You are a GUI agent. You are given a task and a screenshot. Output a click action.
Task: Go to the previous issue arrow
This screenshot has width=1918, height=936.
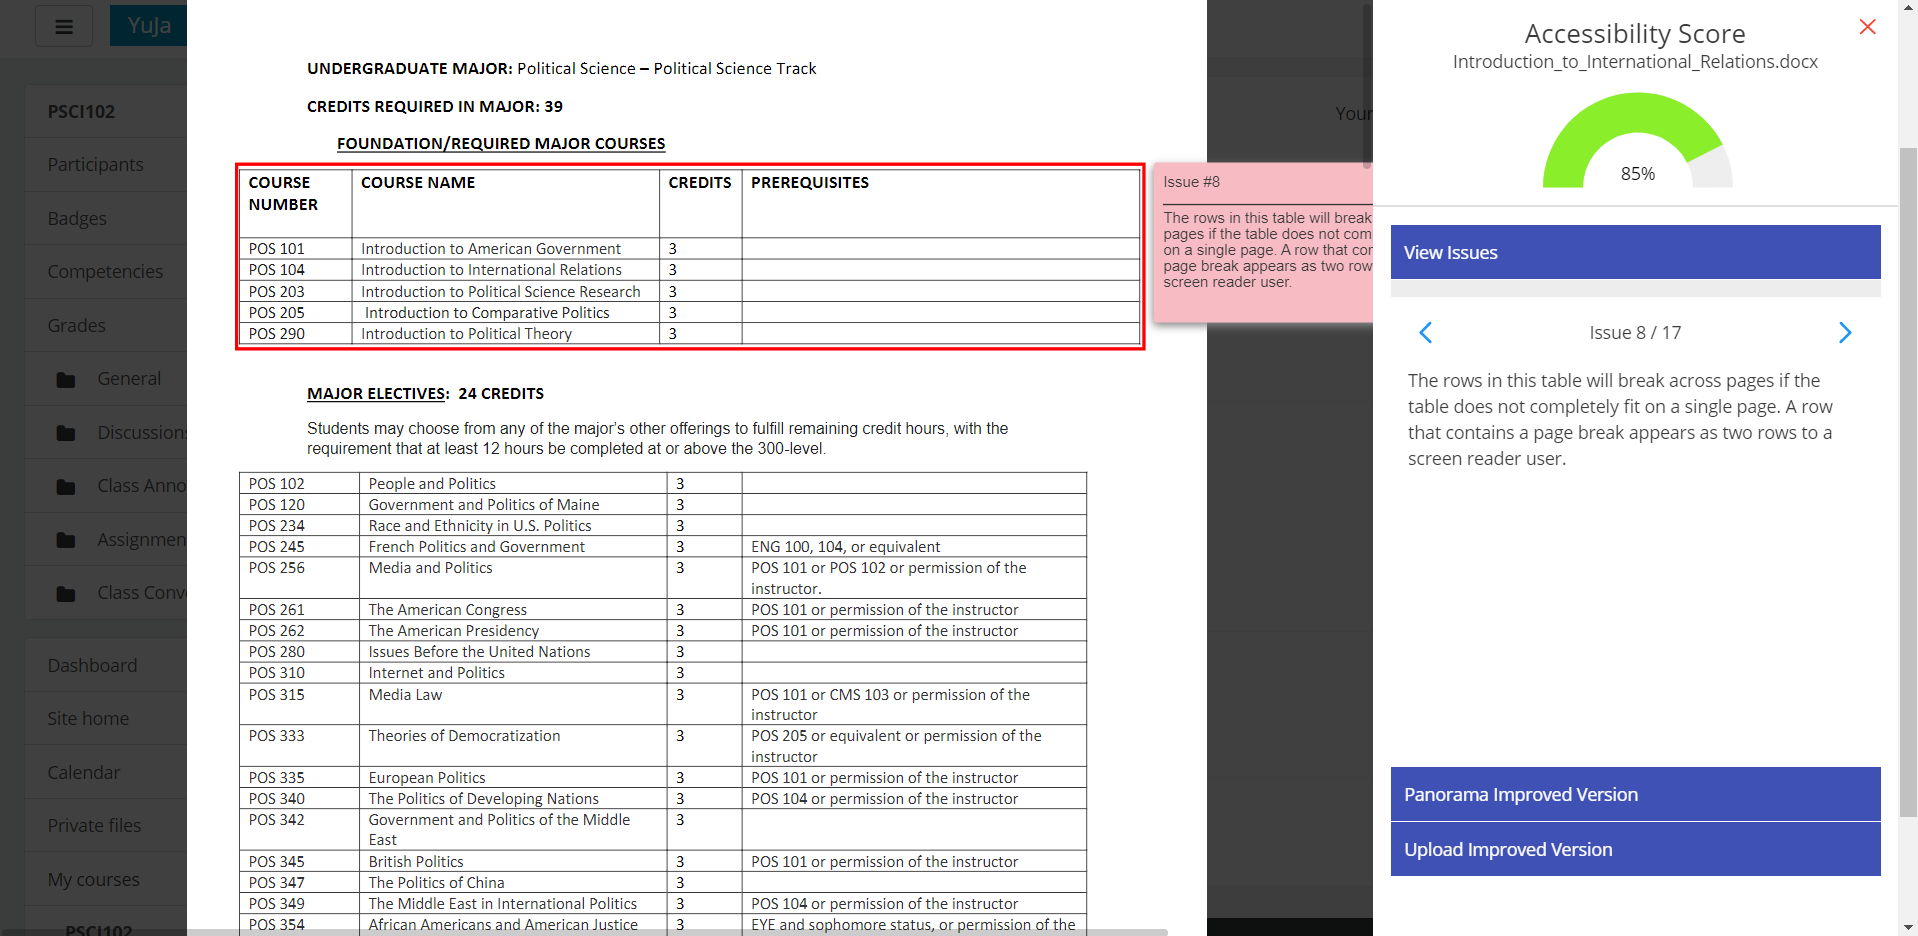tap(1426, 333)
